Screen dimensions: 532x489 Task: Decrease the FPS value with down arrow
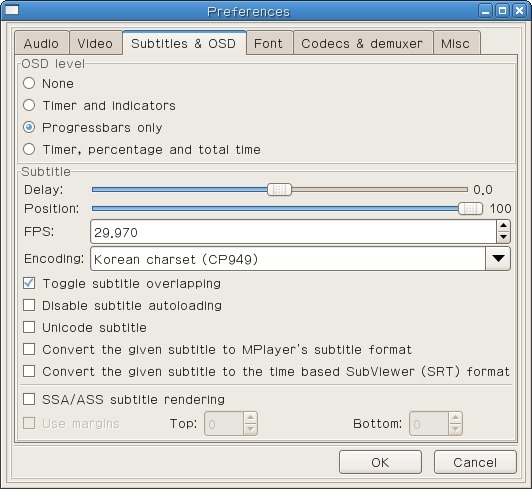pyautogui.click(x=503, y=237)
